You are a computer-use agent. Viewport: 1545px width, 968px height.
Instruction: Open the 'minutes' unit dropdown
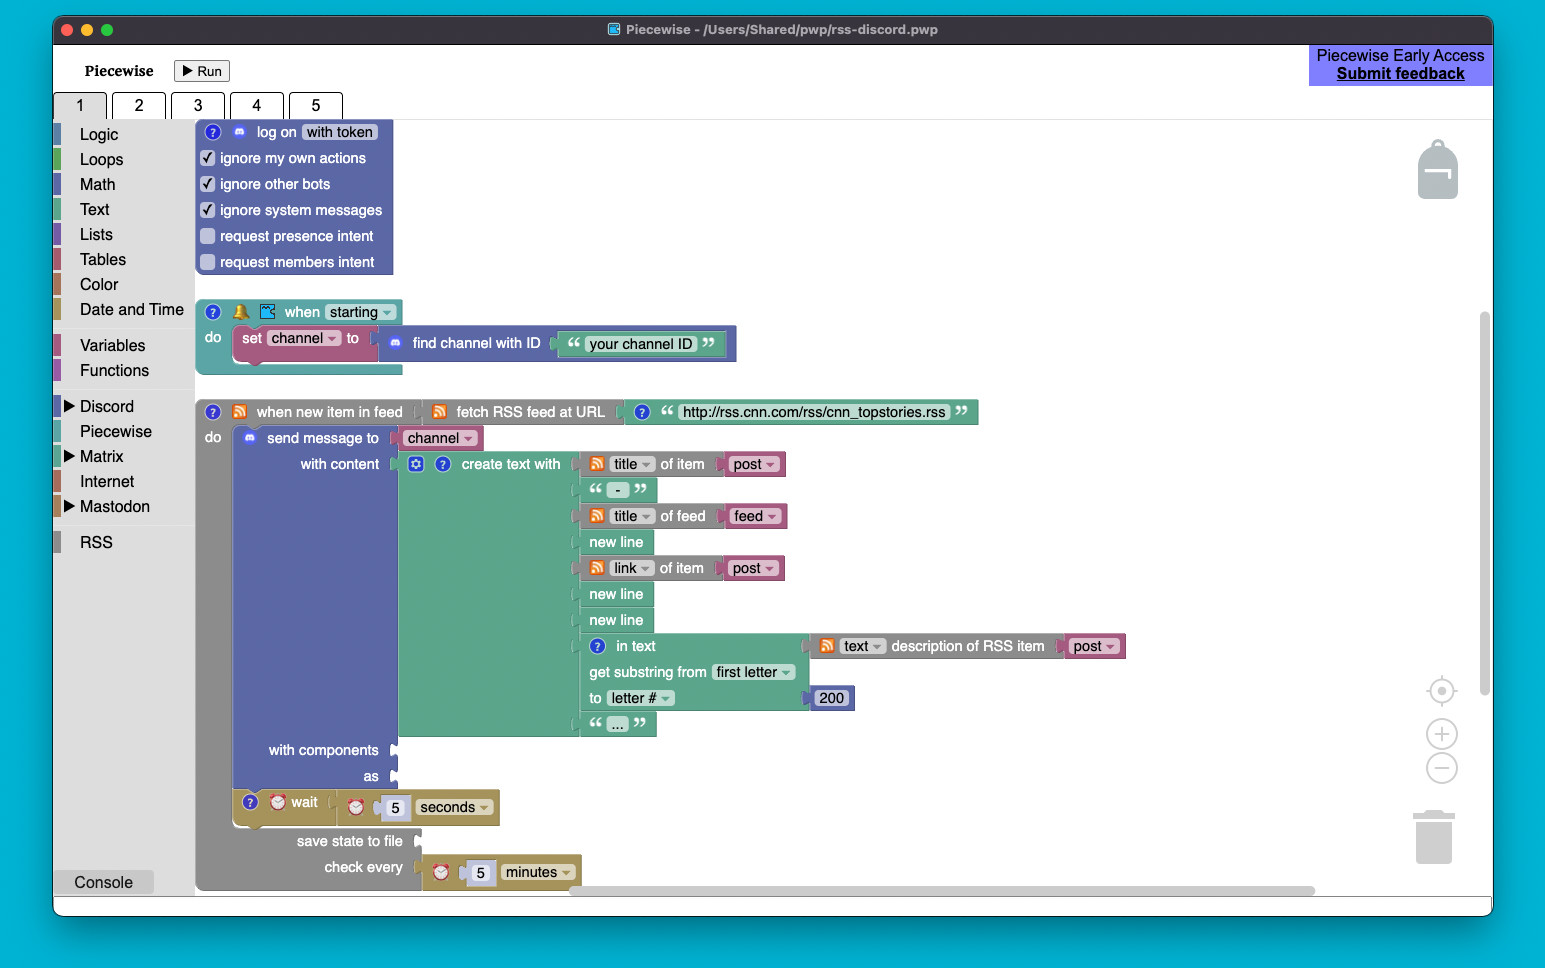pos(538,872)
